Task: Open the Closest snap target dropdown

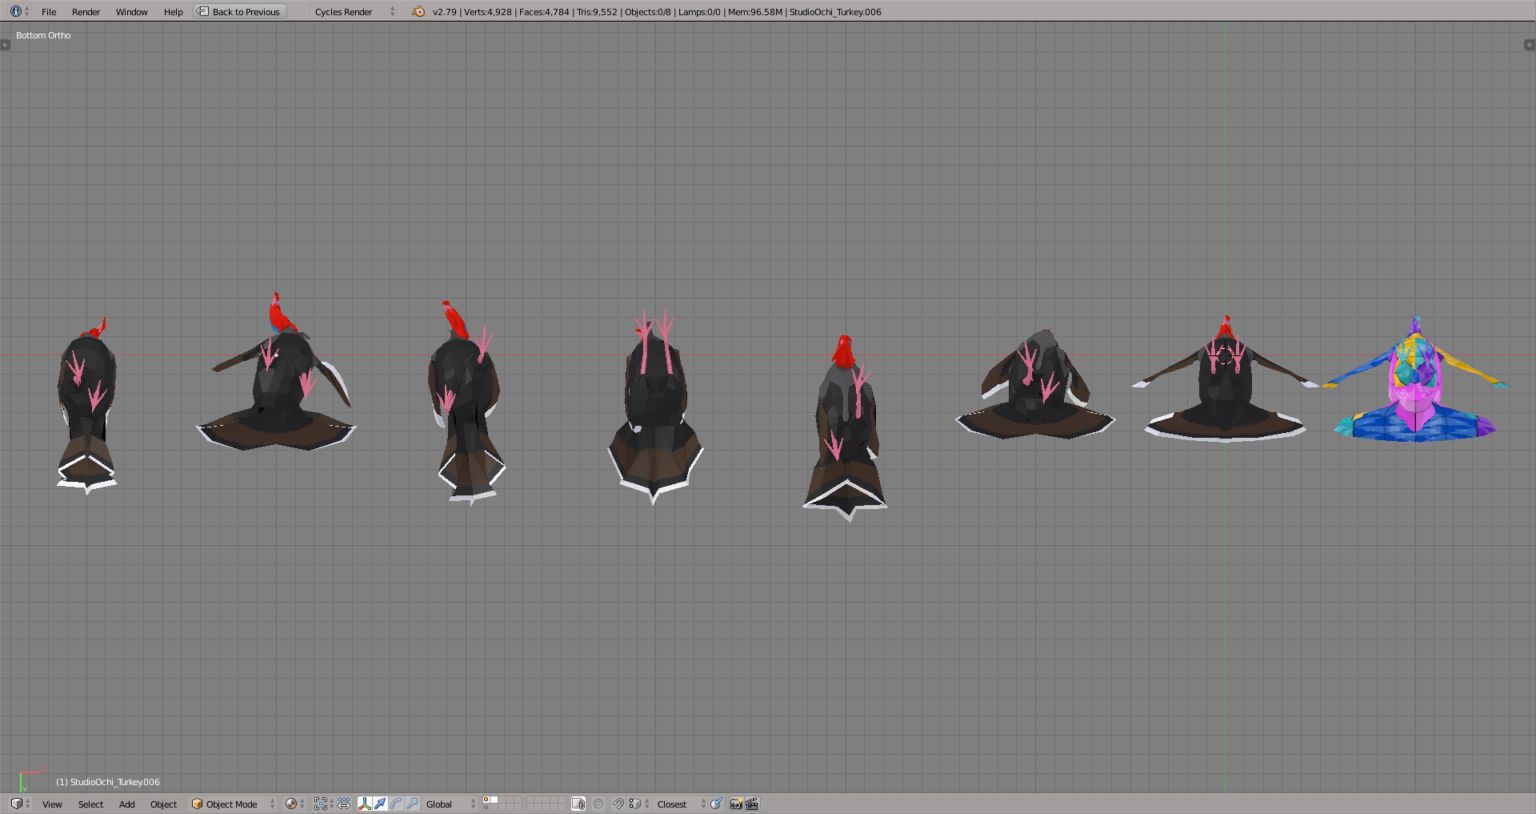Action: (x=672, y=803)
